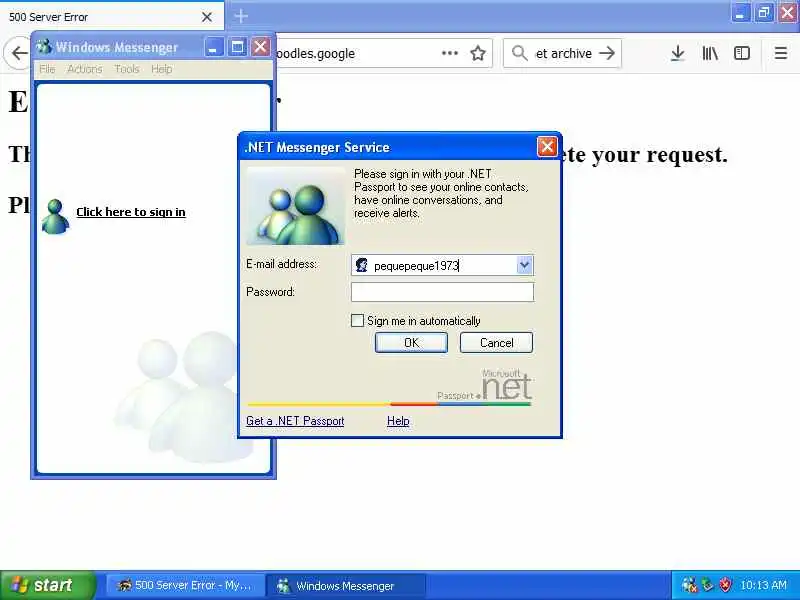Click the browser back arrow button

click(x=19, y=53)
